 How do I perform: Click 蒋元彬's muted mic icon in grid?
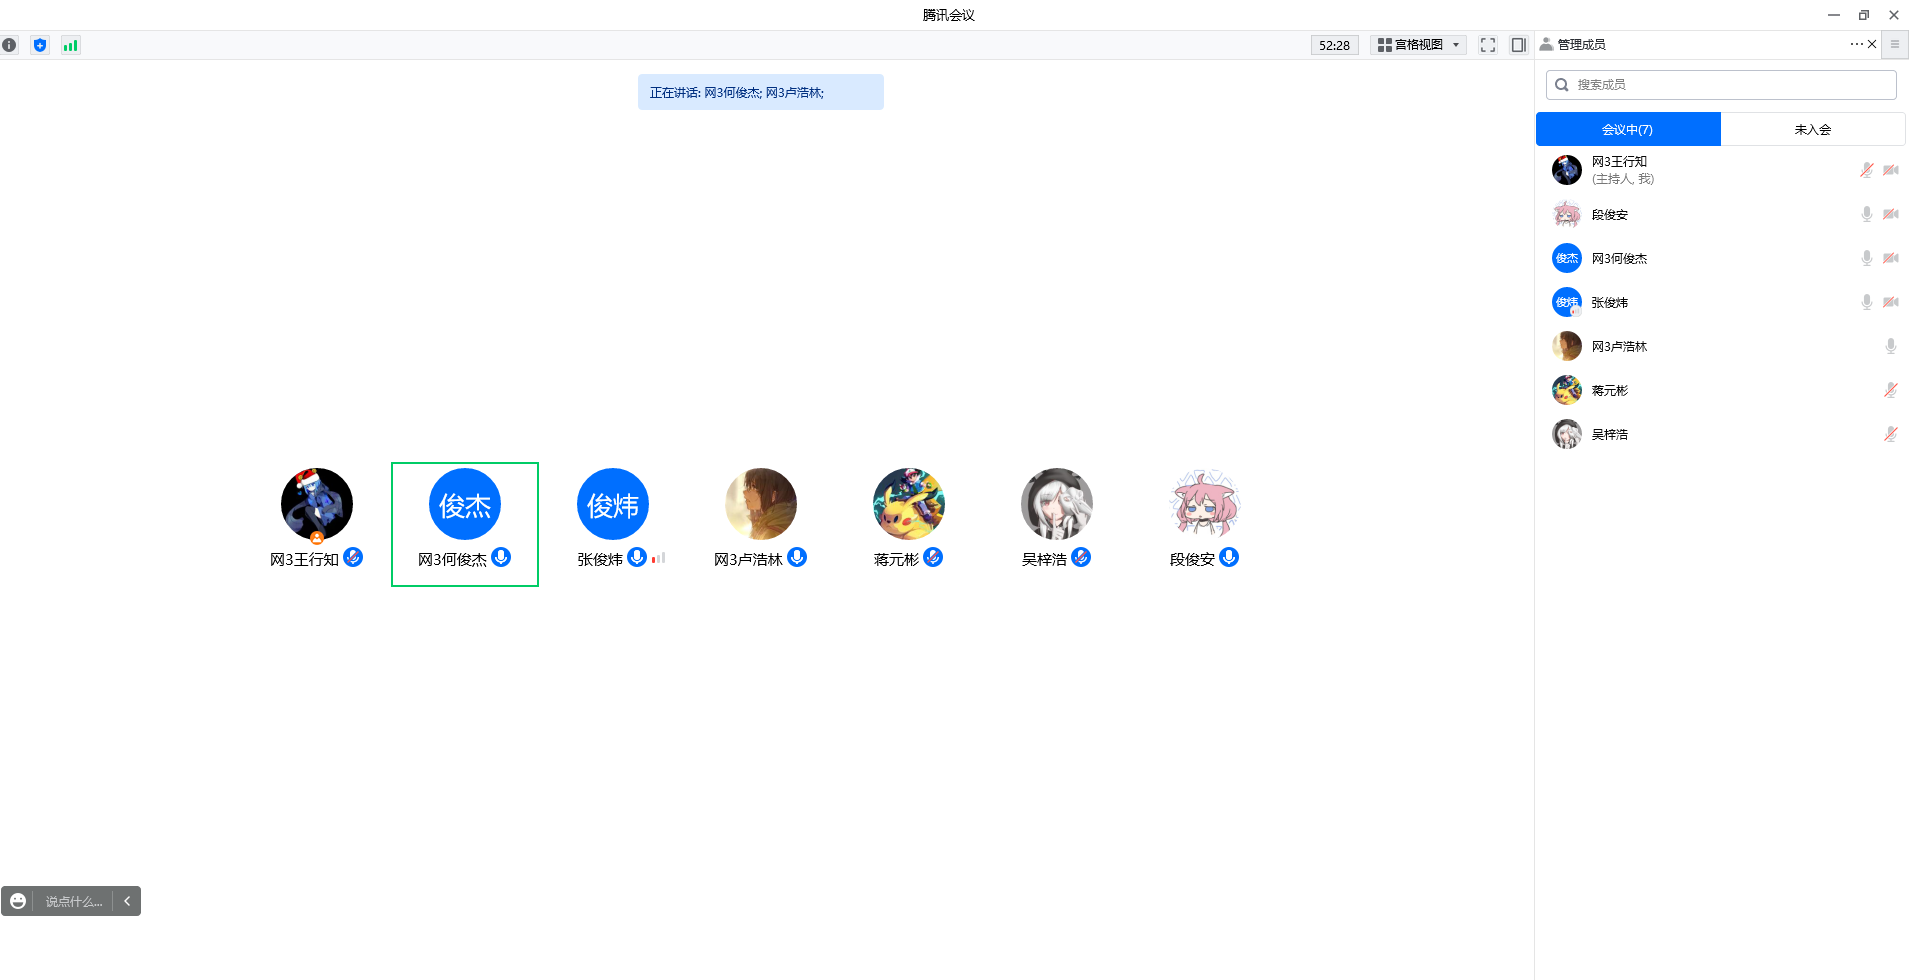pos(933,557)
